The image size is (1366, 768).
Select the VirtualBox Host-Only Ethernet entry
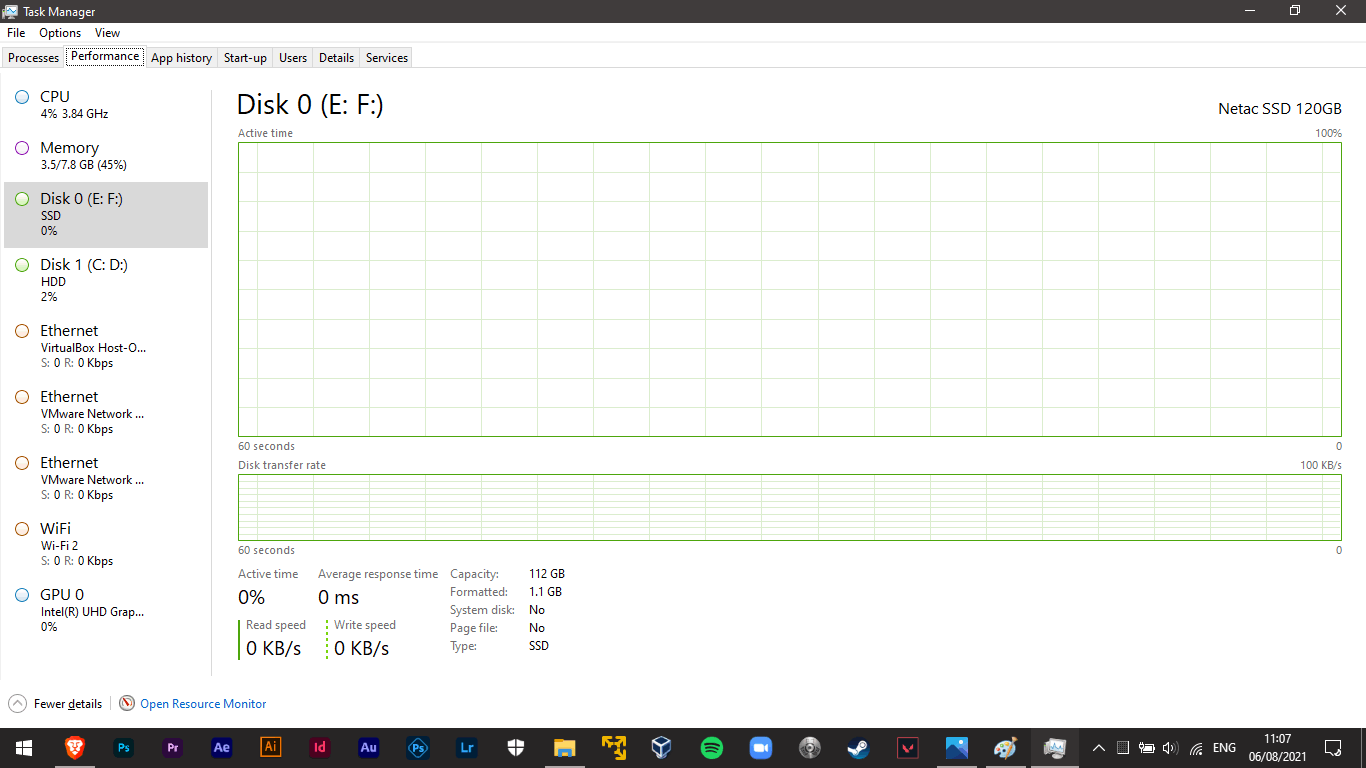tap(106, 346)
